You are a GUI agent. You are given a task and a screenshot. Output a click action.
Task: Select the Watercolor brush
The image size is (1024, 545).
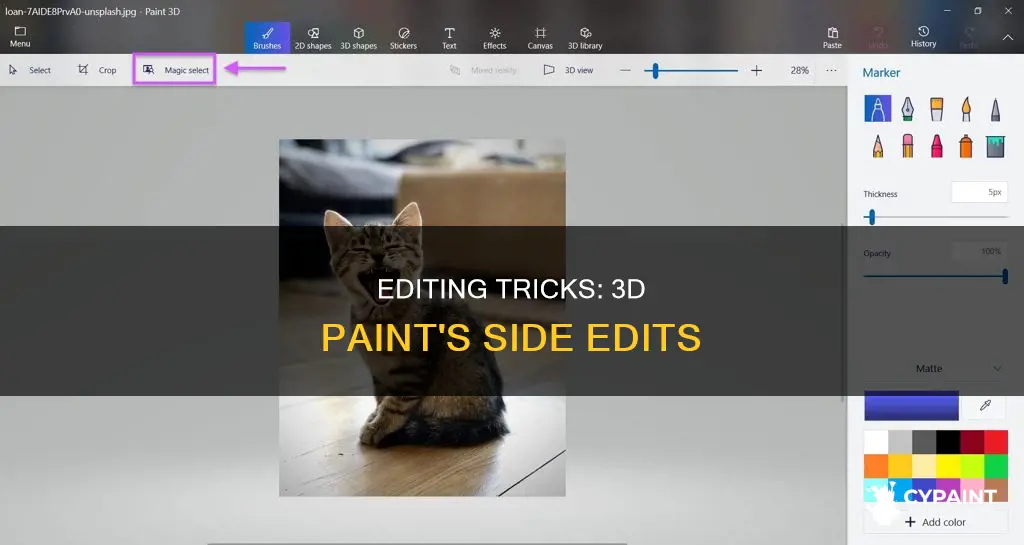tap(966, 108)
